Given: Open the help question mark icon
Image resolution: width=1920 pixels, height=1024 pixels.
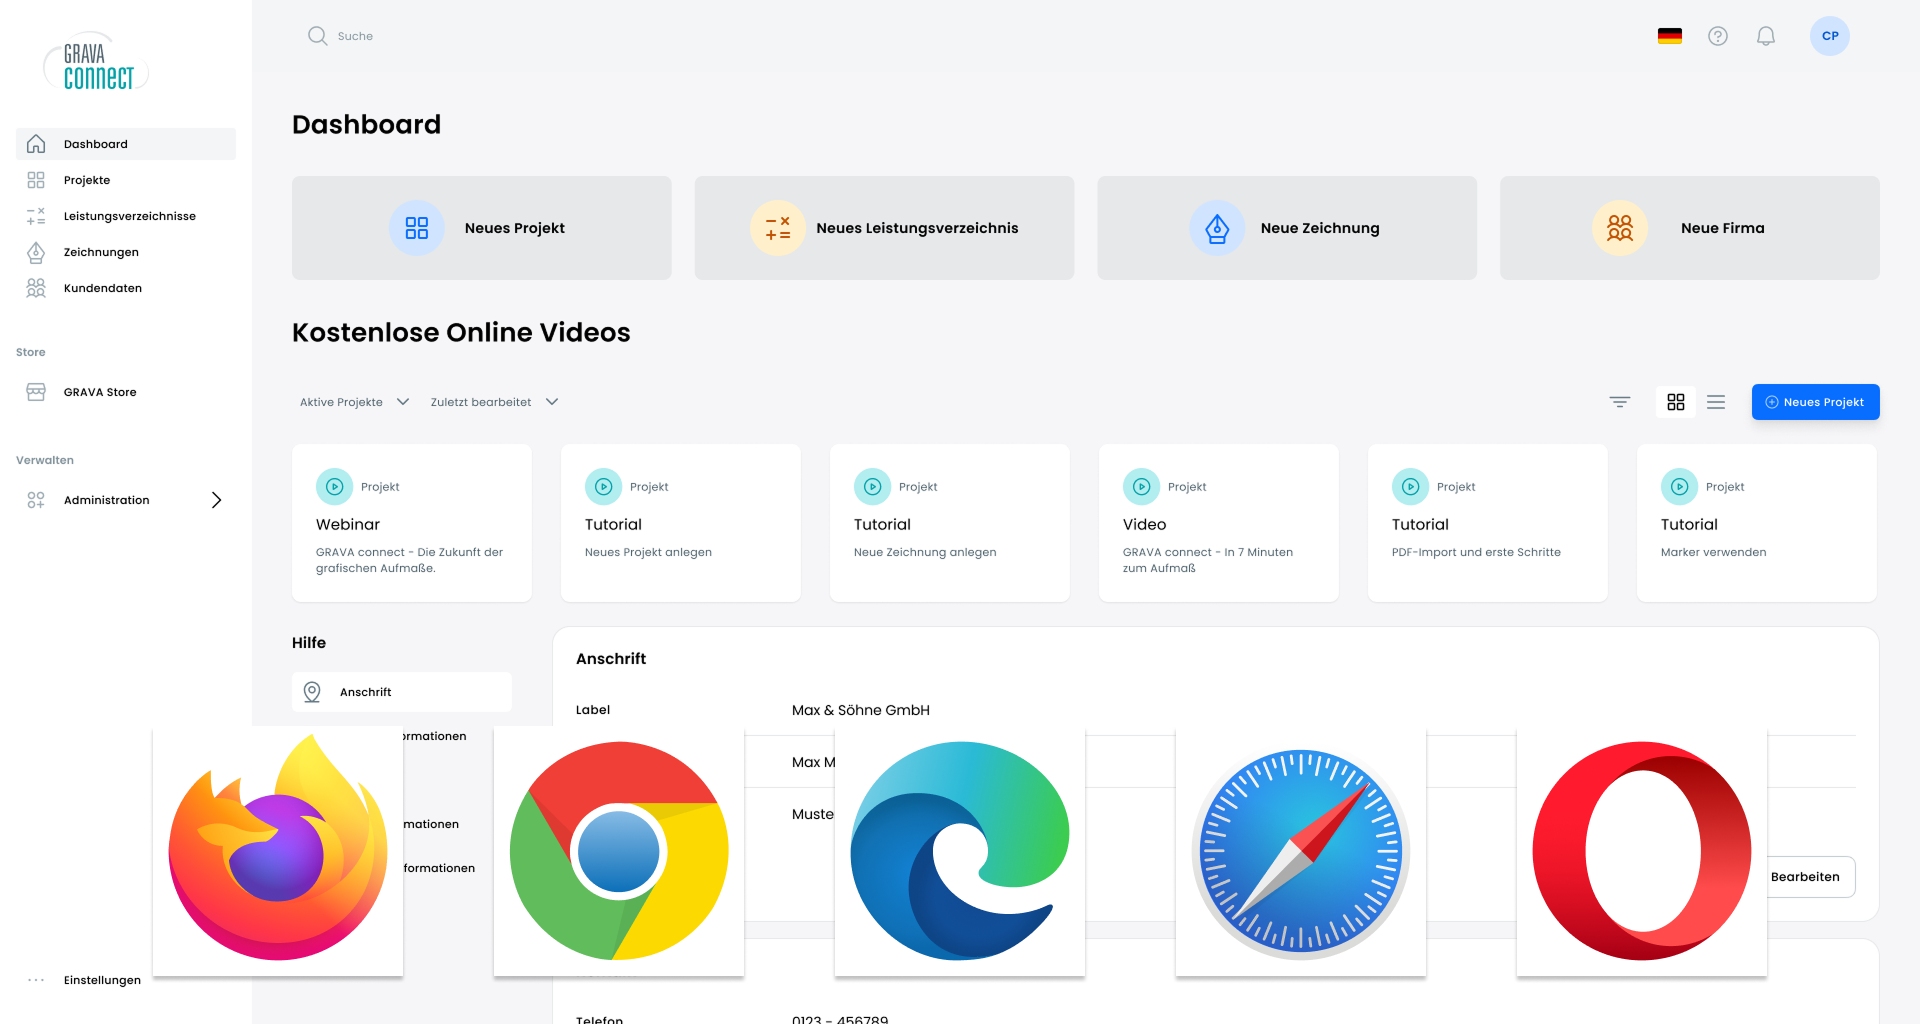Looking at the screenshot, I should tap(1718, 36).
